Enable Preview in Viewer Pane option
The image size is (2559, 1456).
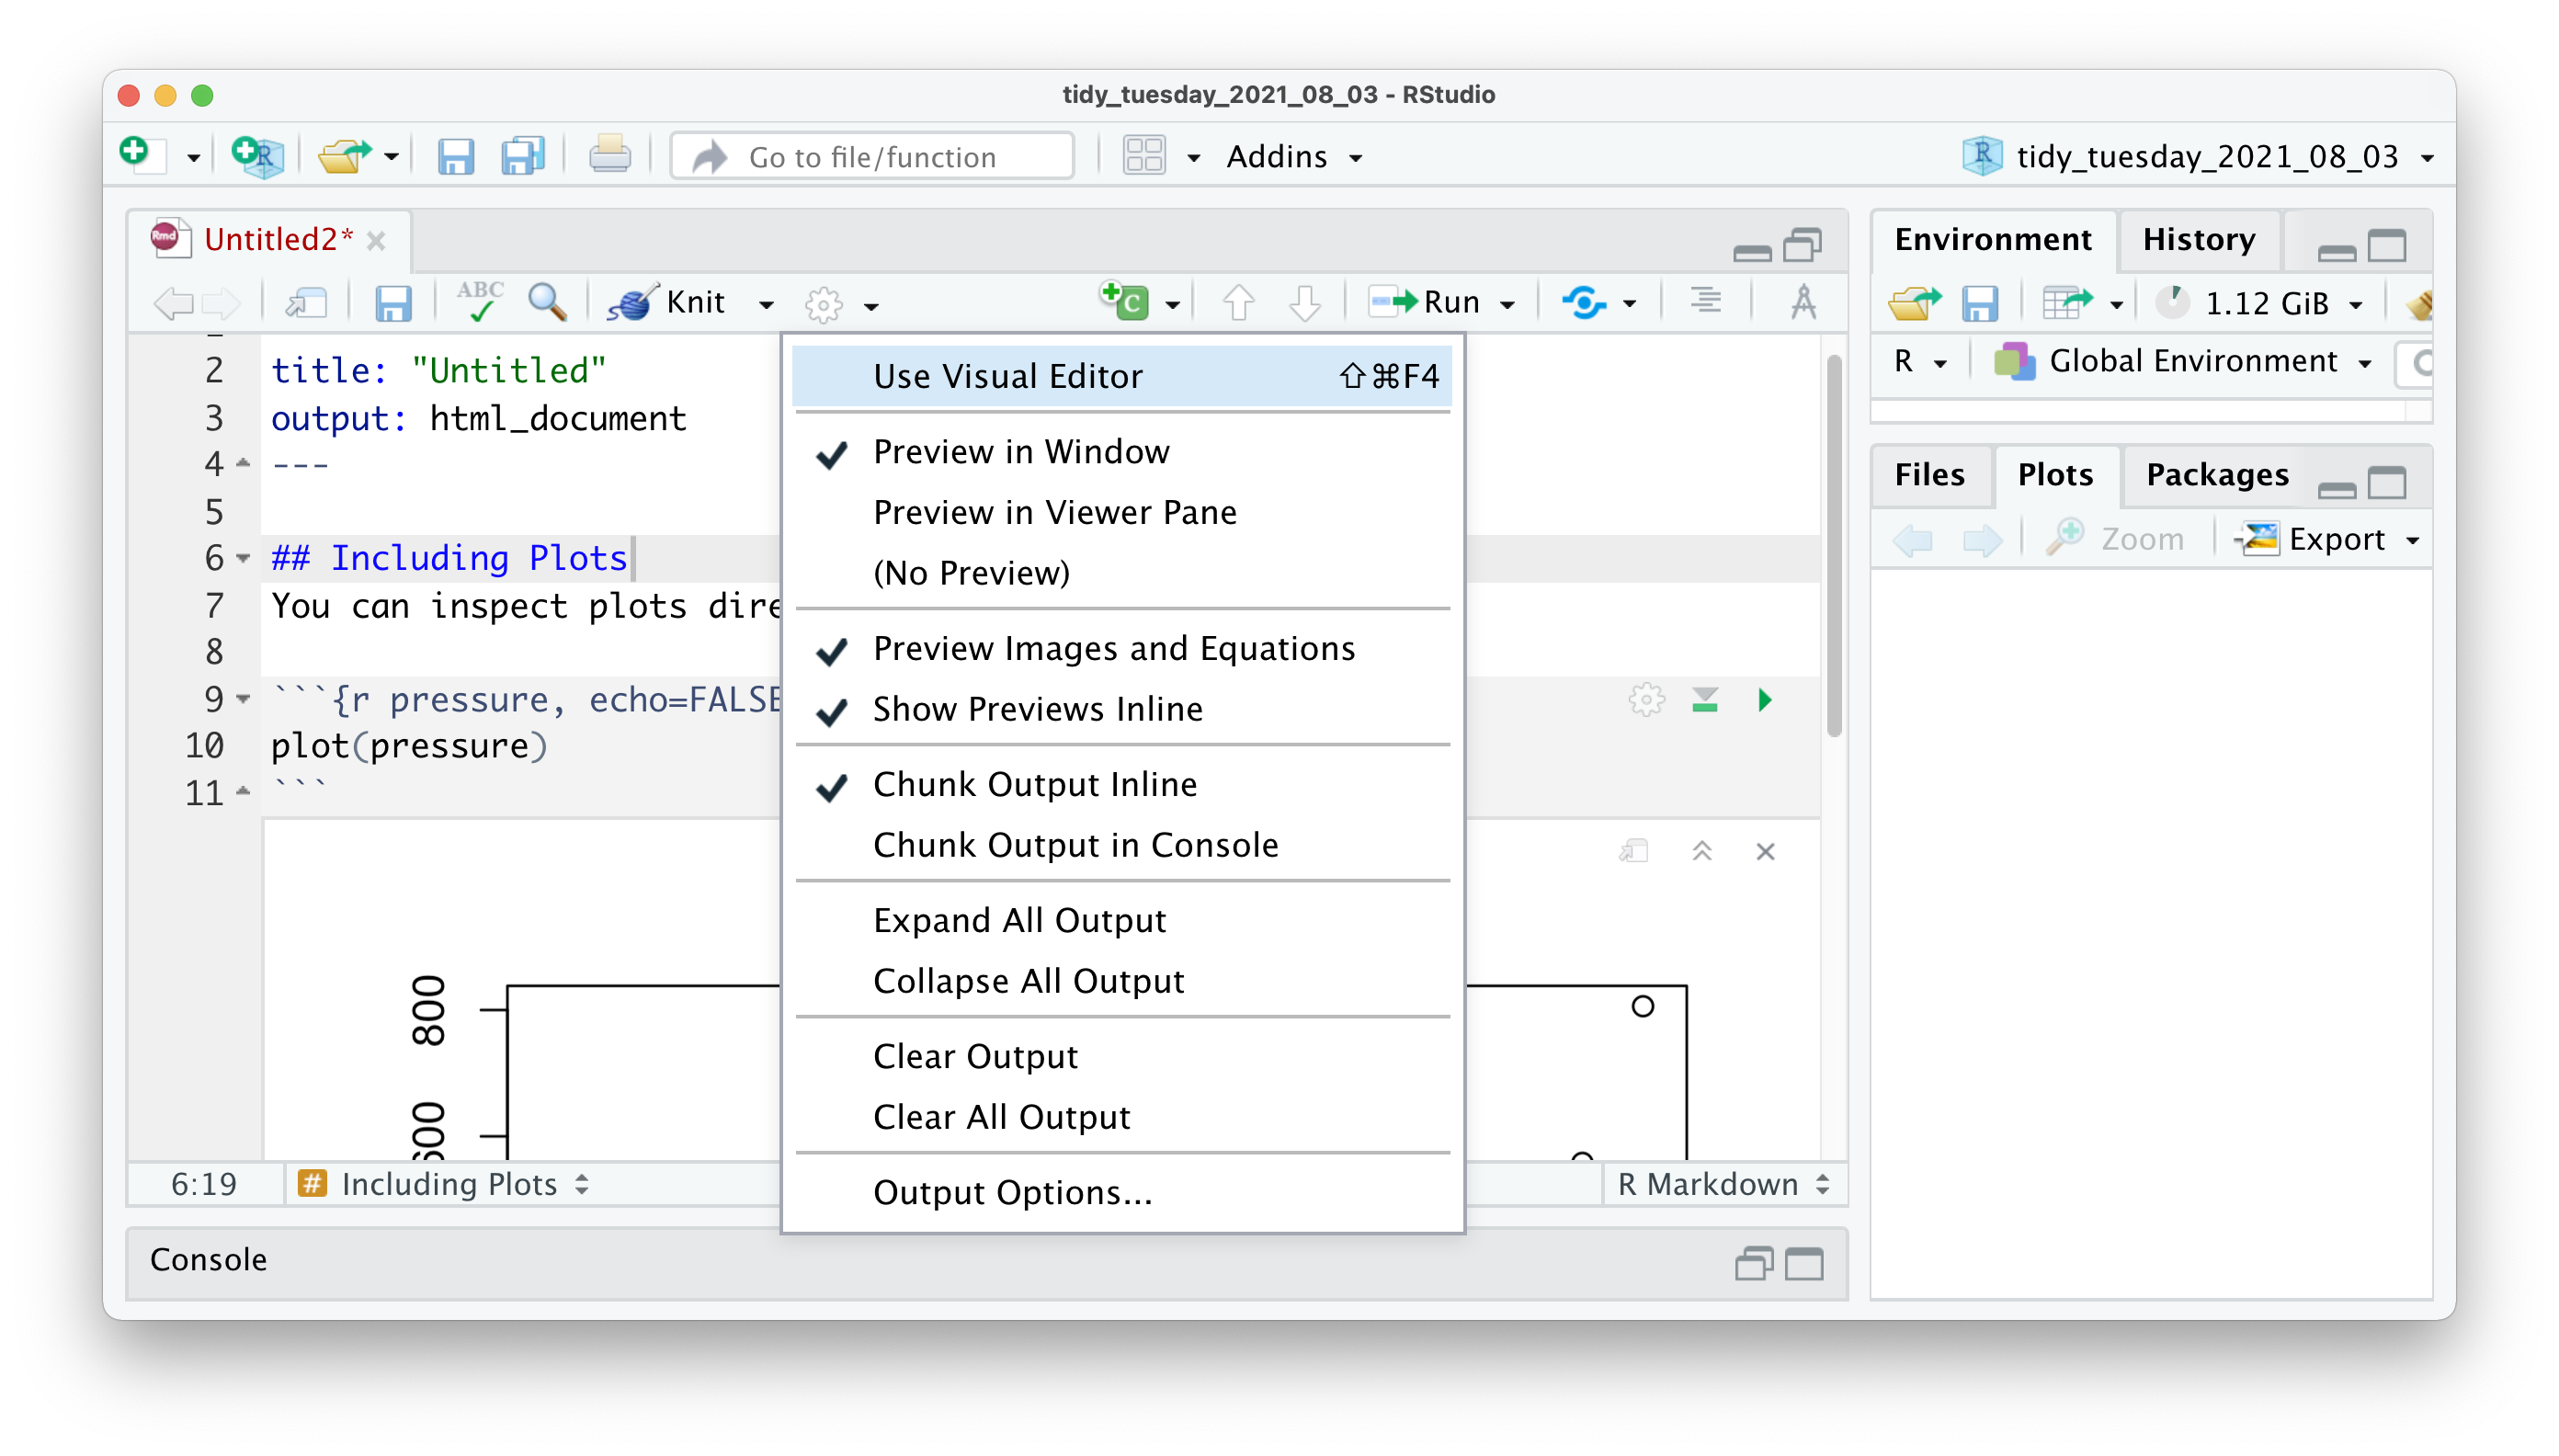[x=1054, y=512]
